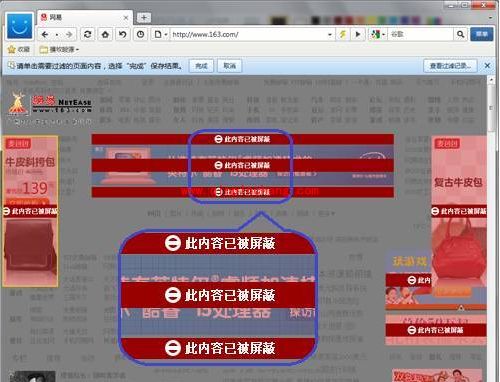
Task: Click the 牛皮斜挎包 left ad text
Action: tap(30, 162)
